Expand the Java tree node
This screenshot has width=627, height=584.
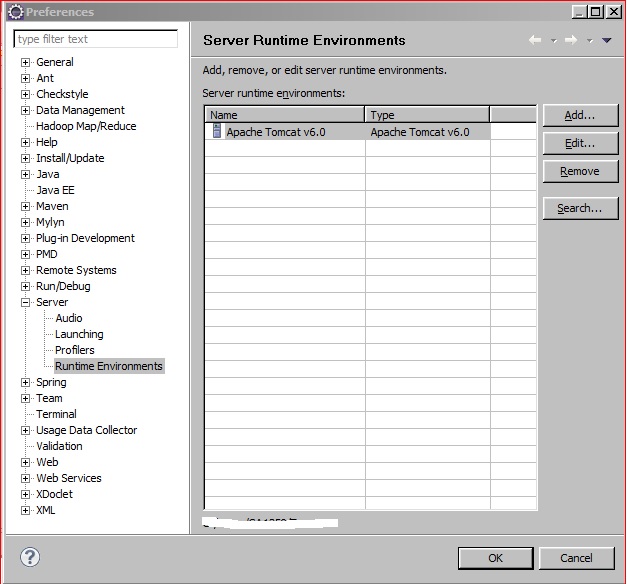click(26, 174)
